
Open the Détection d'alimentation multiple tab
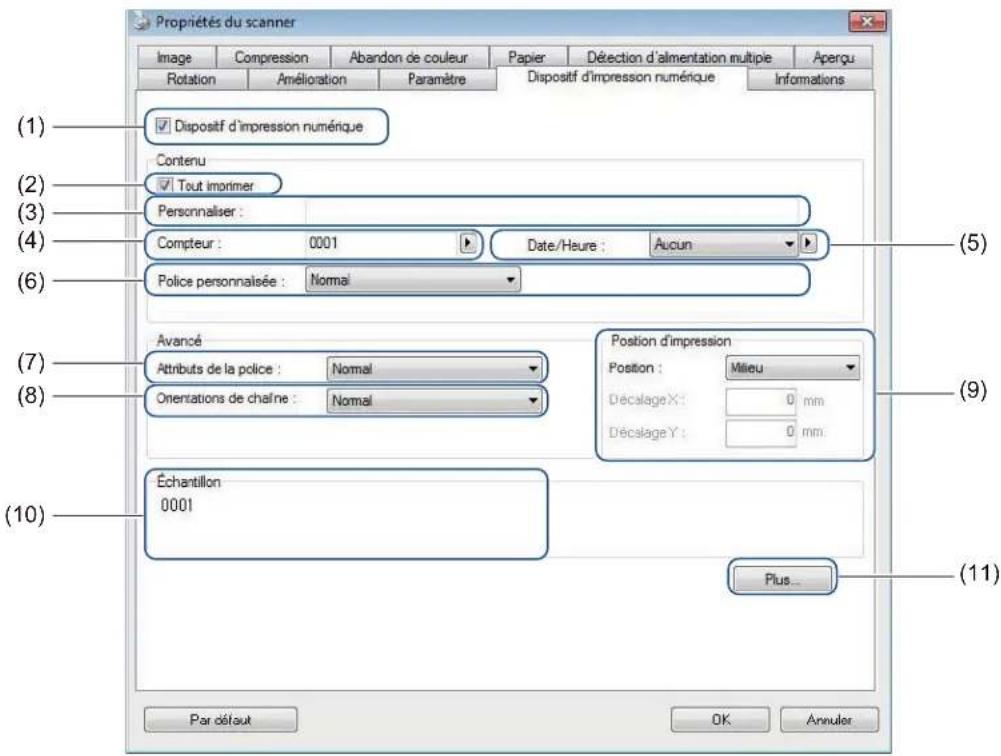pyautogui.click(x=679, y=57)
